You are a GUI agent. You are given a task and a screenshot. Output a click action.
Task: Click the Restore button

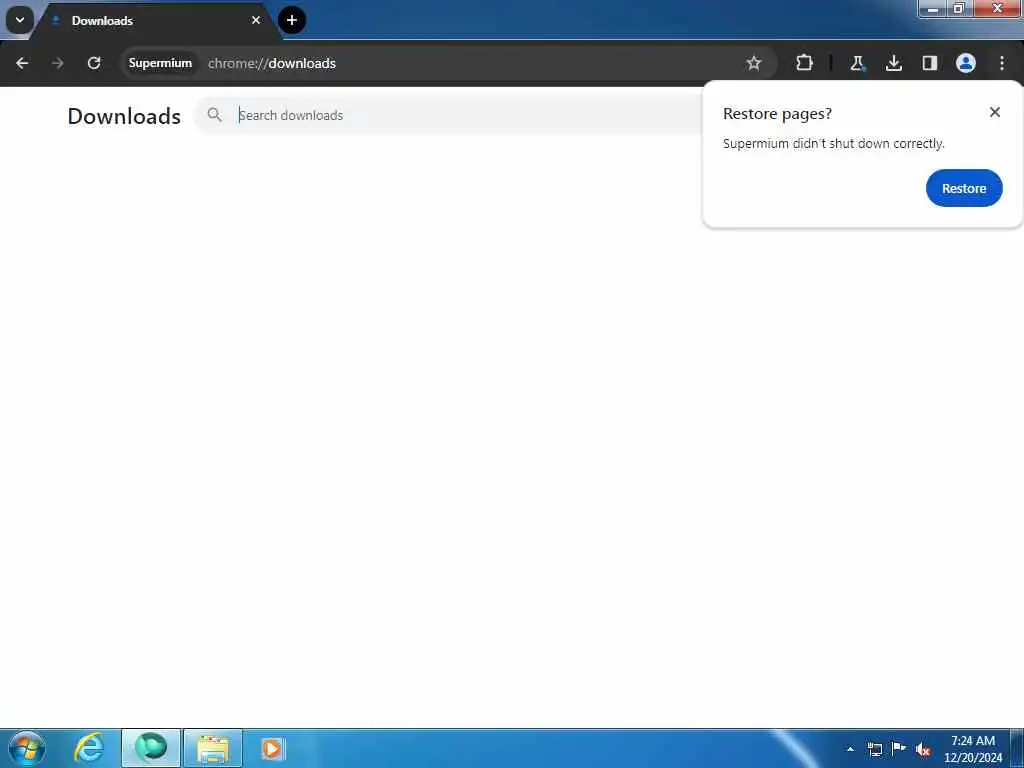964,188
